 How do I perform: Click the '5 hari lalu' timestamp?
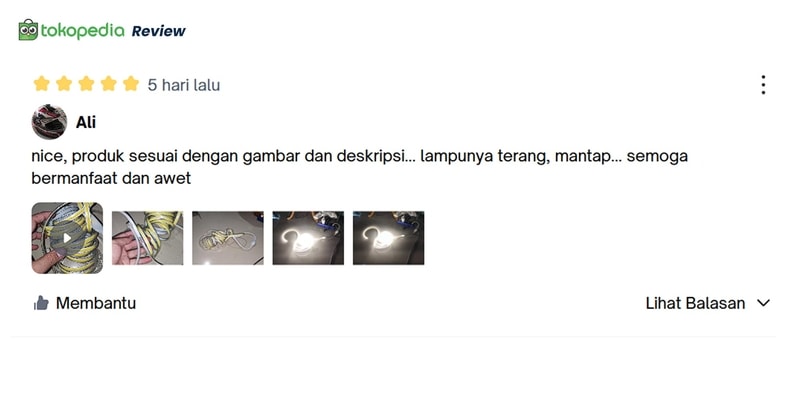(x=184, y=85)
